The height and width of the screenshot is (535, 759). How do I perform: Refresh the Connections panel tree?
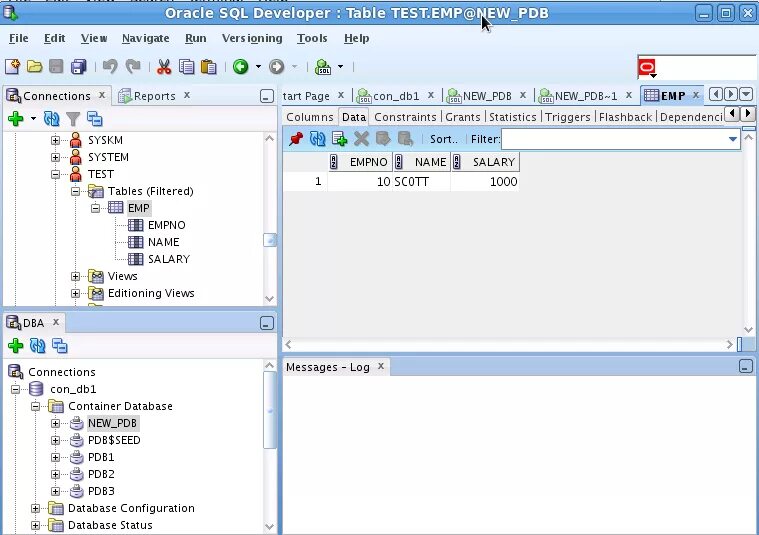pyautogui.click(x=51, y=118)
